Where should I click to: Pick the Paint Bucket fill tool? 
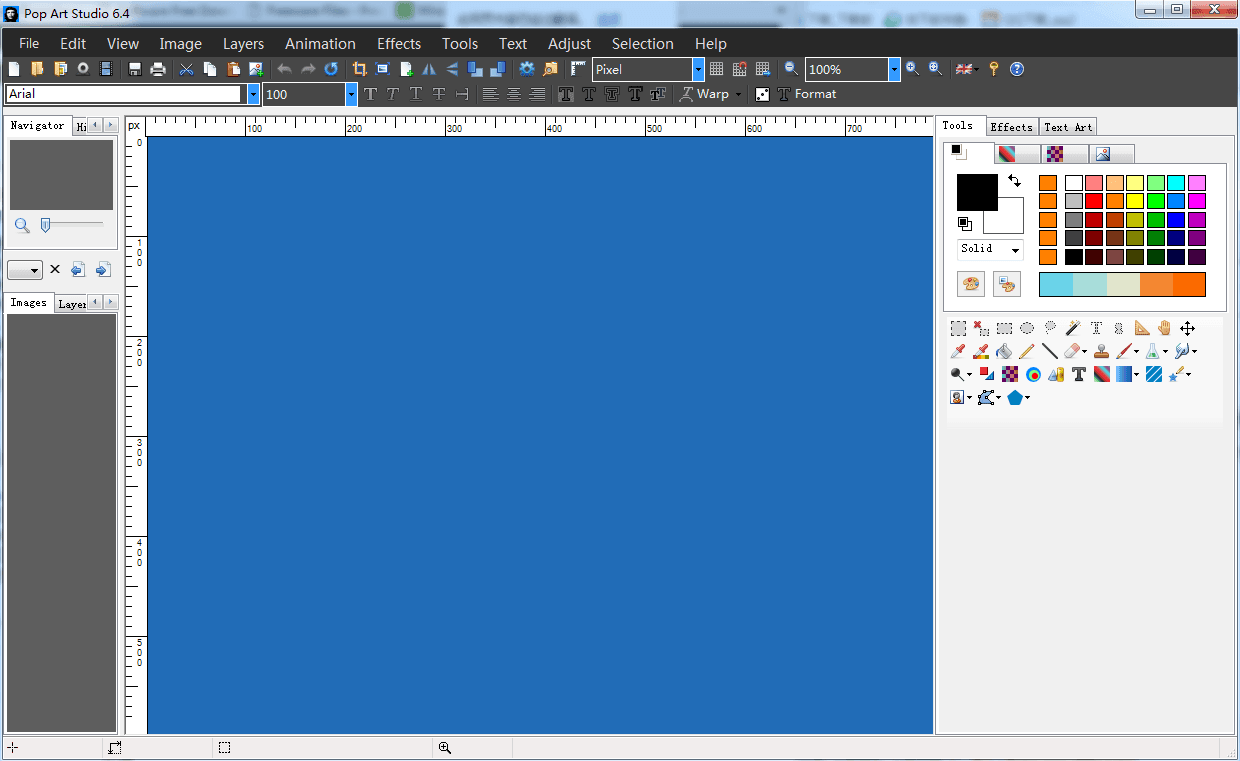pos(1004,351)
